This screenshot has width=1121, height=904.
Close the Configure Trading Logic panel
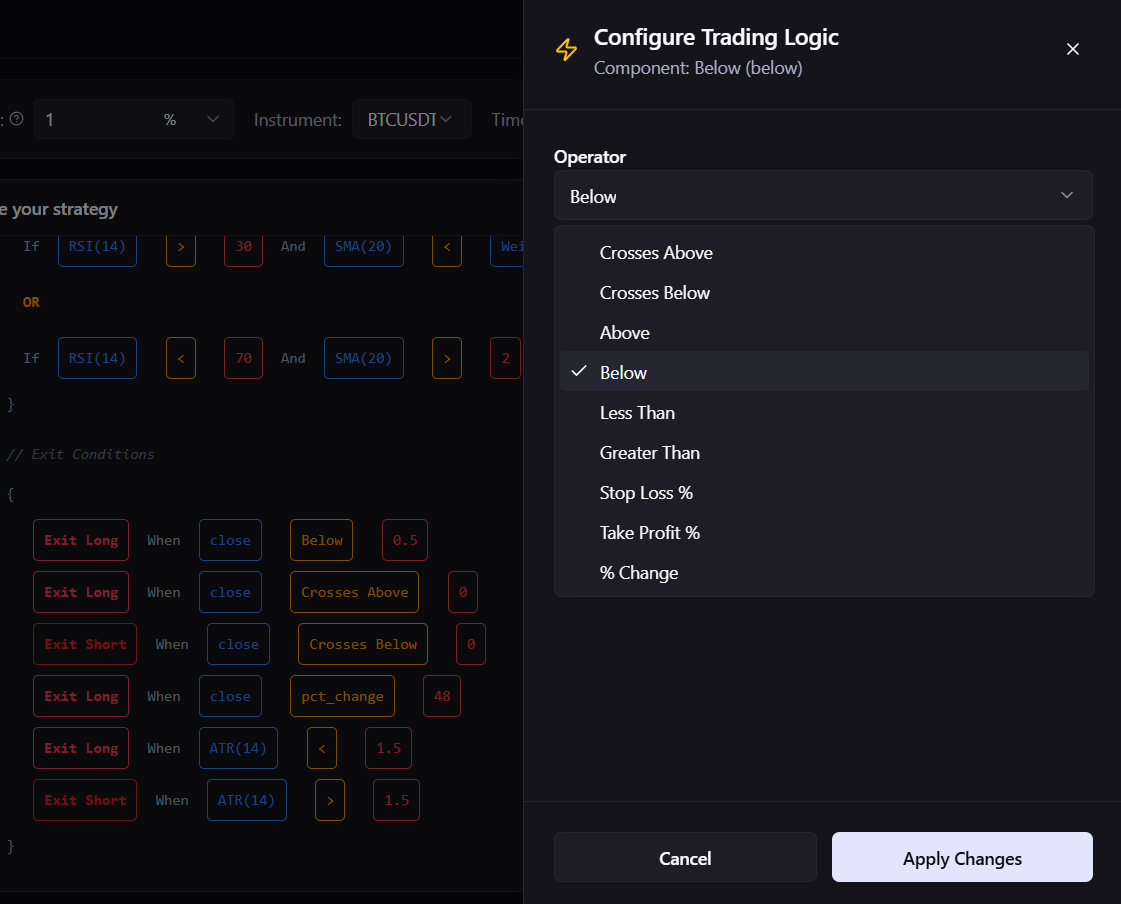tap(1072, 49)
